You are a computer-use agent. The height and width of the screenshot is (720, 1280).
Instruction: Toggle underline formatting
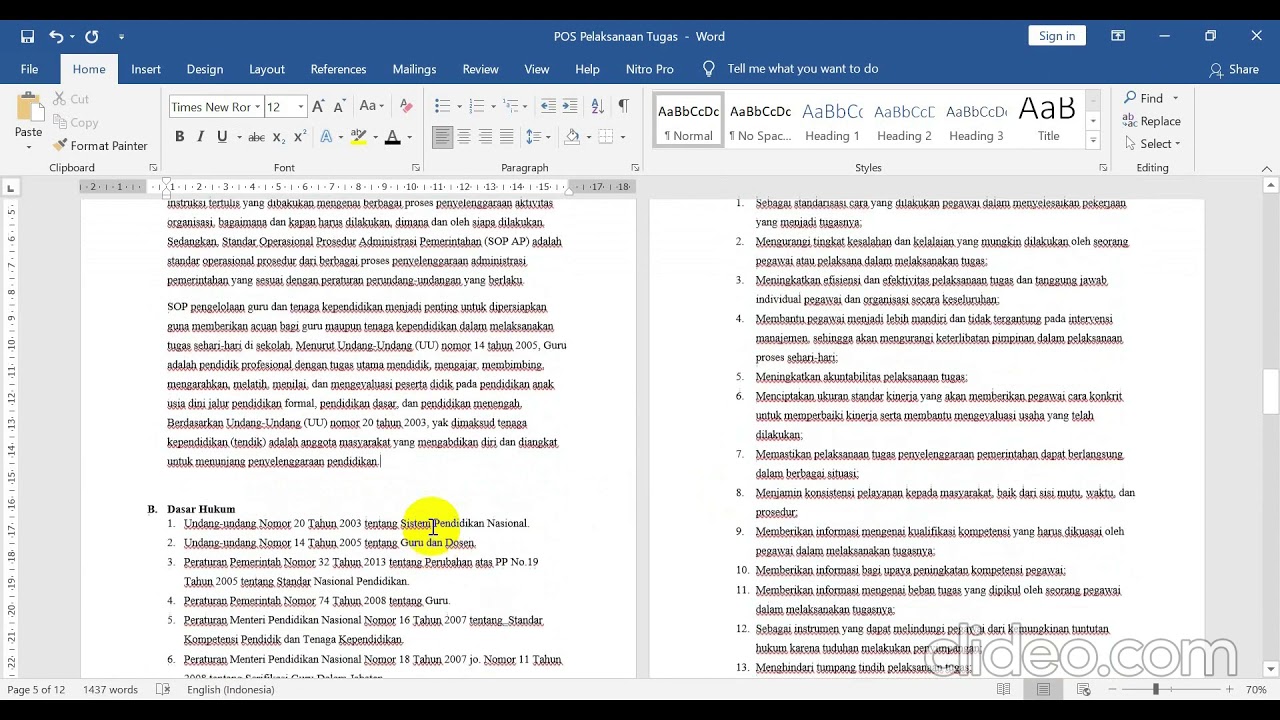(x=221, y=137)
